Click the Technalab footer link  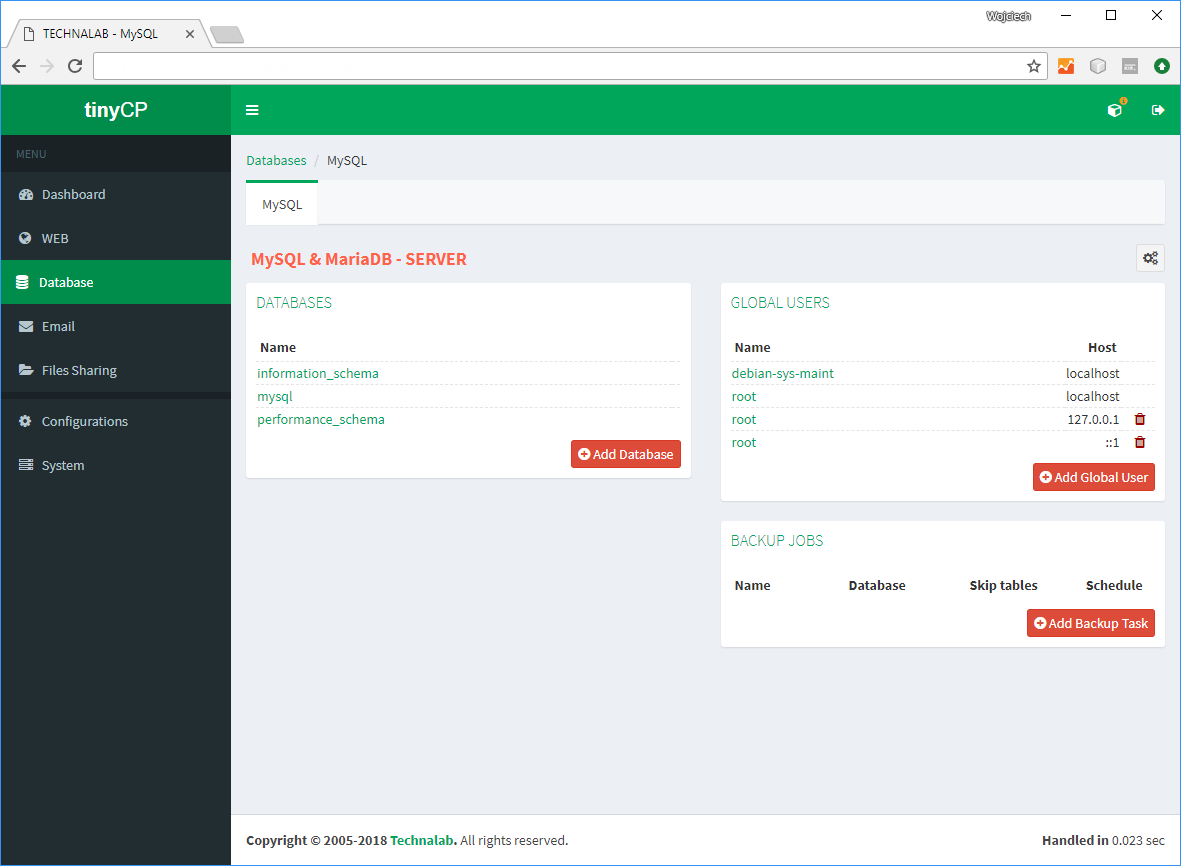pyautogui.click(x=423, y=840)
